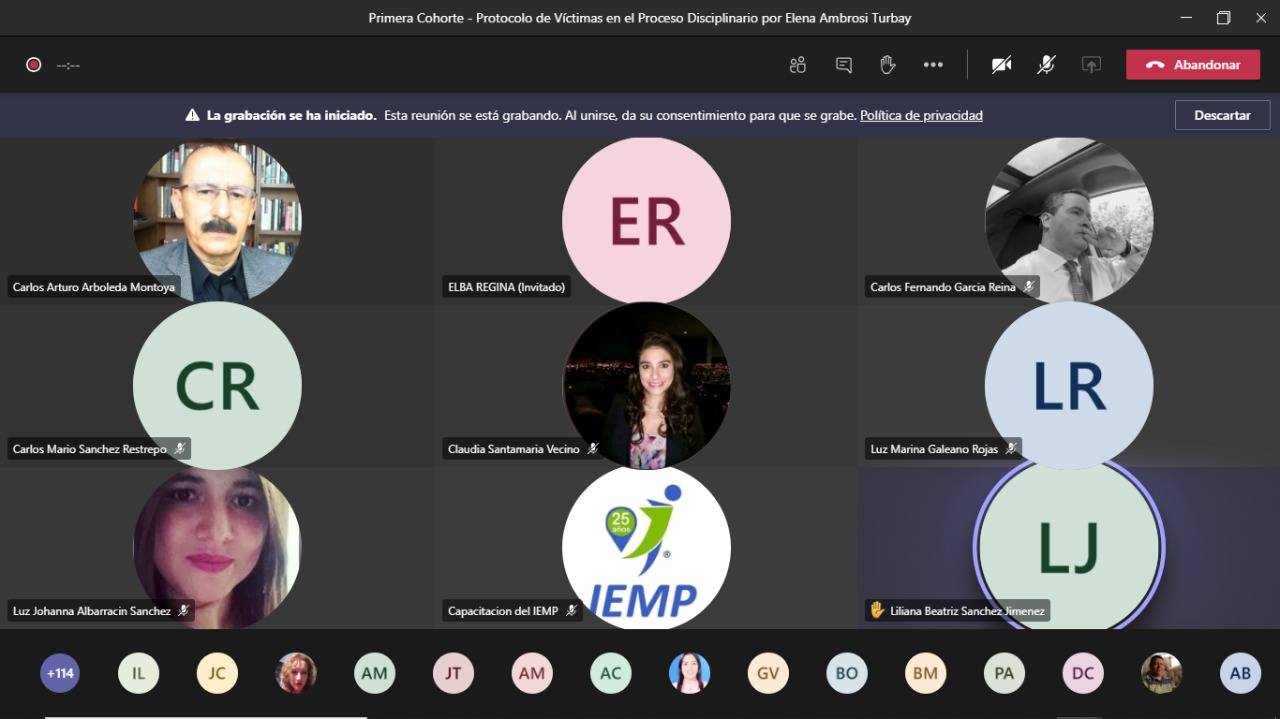The height and width of the screenshot is (719, 1280).
Task: Click the IEMP logo avatar
Action: click(x=646, y=547)
